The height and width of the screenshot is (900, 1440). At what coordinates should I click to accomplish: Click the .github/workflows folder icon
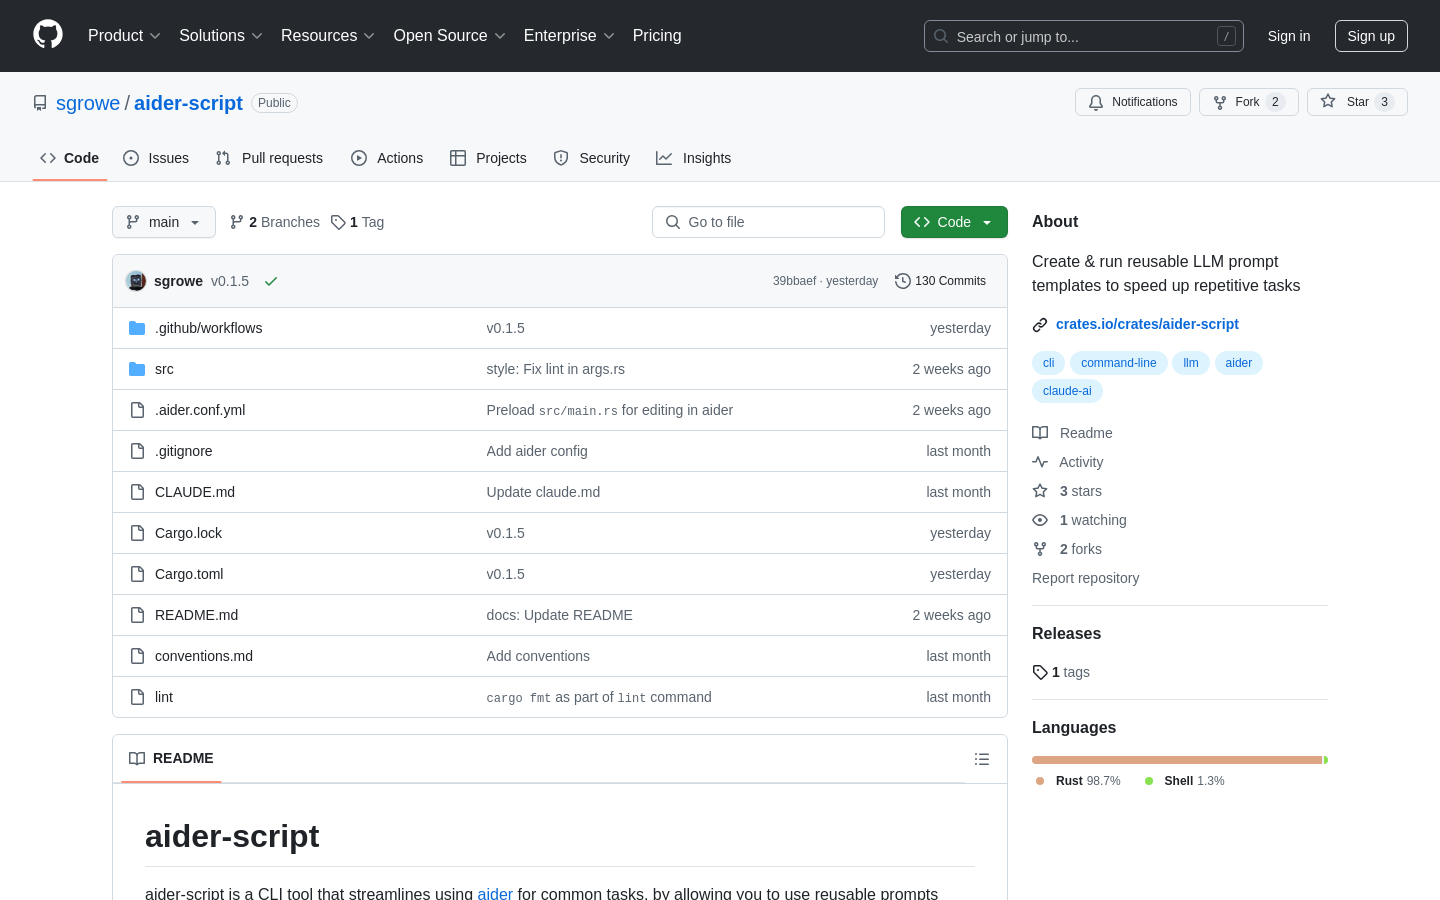tap(137, 328)
